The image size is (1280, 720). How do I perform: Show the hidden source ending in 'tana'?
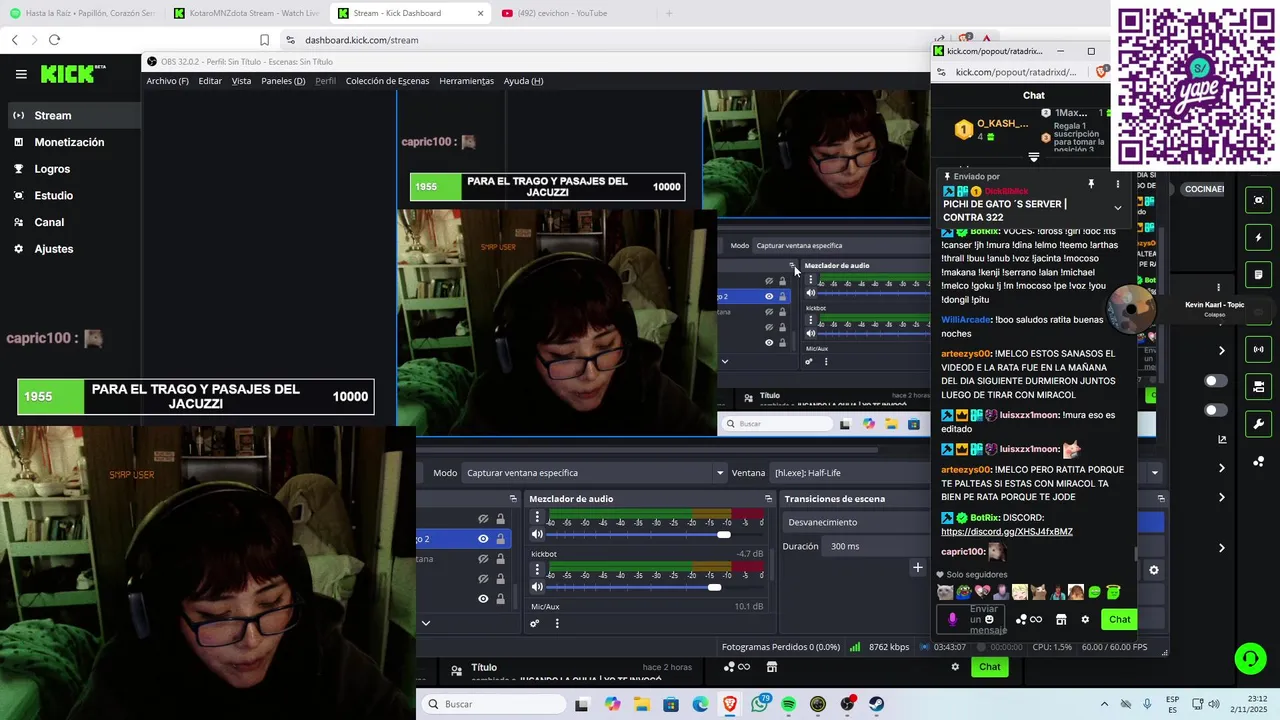click(483, 559)
